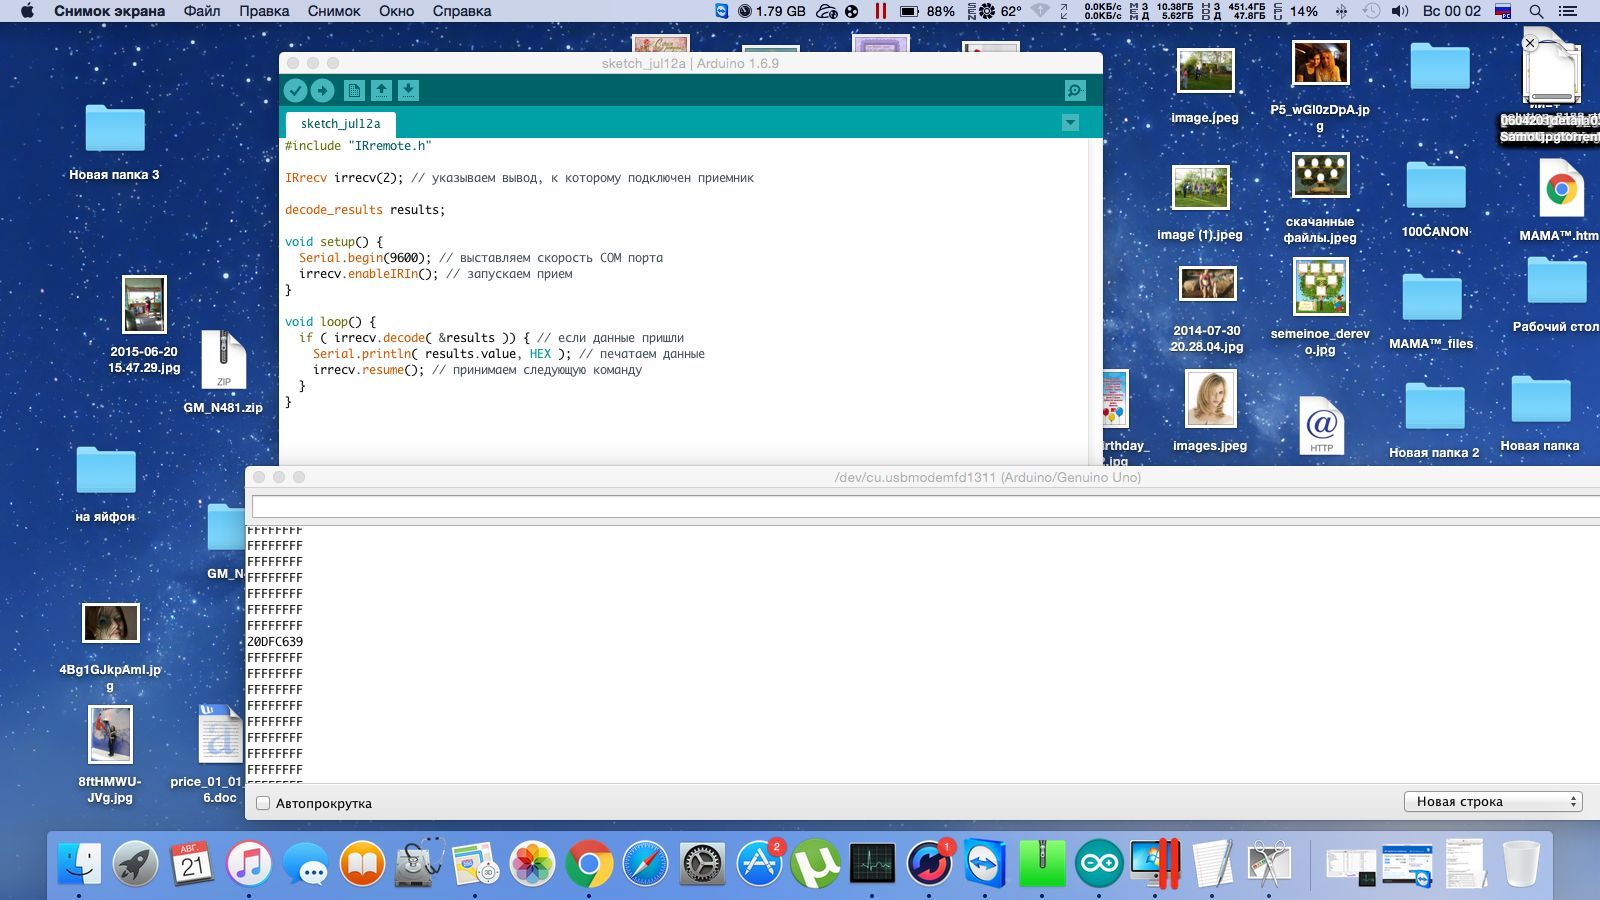Open App Store from the Dock
Screen dimensions: 1600x900
(x=759, y=863)
